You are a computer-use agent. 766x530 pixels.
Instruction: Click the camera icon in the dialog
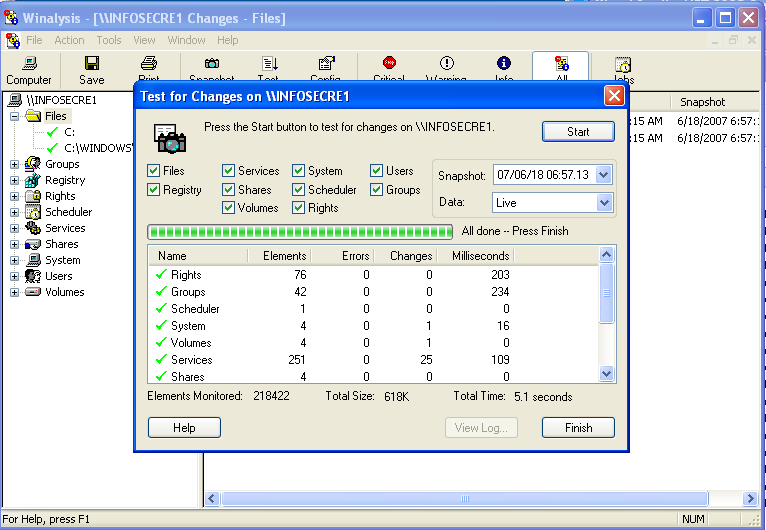170,139
